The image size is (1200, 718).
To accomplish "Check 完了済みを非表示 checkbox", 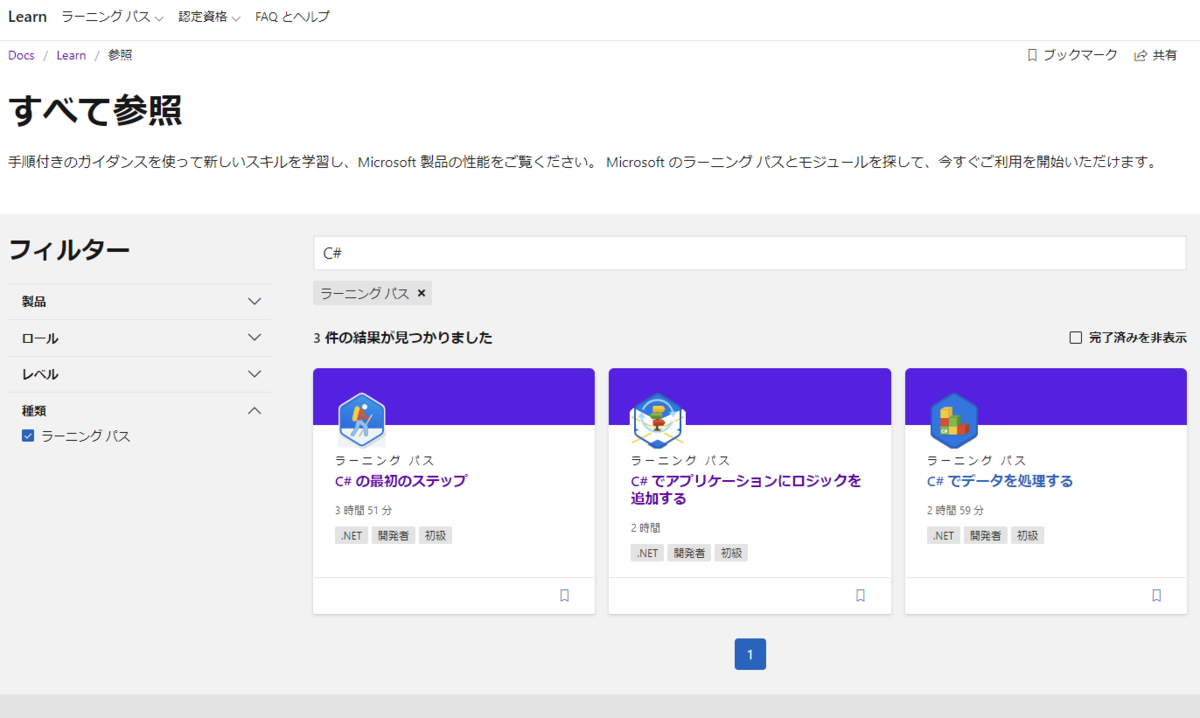I will click(x=1076, y=338).
